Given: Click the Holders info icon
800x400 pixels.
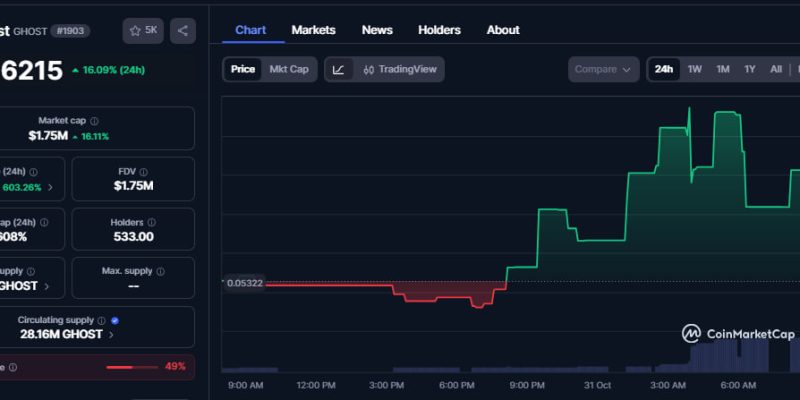Looking at the screenshot, I should [x=152, y=221].
